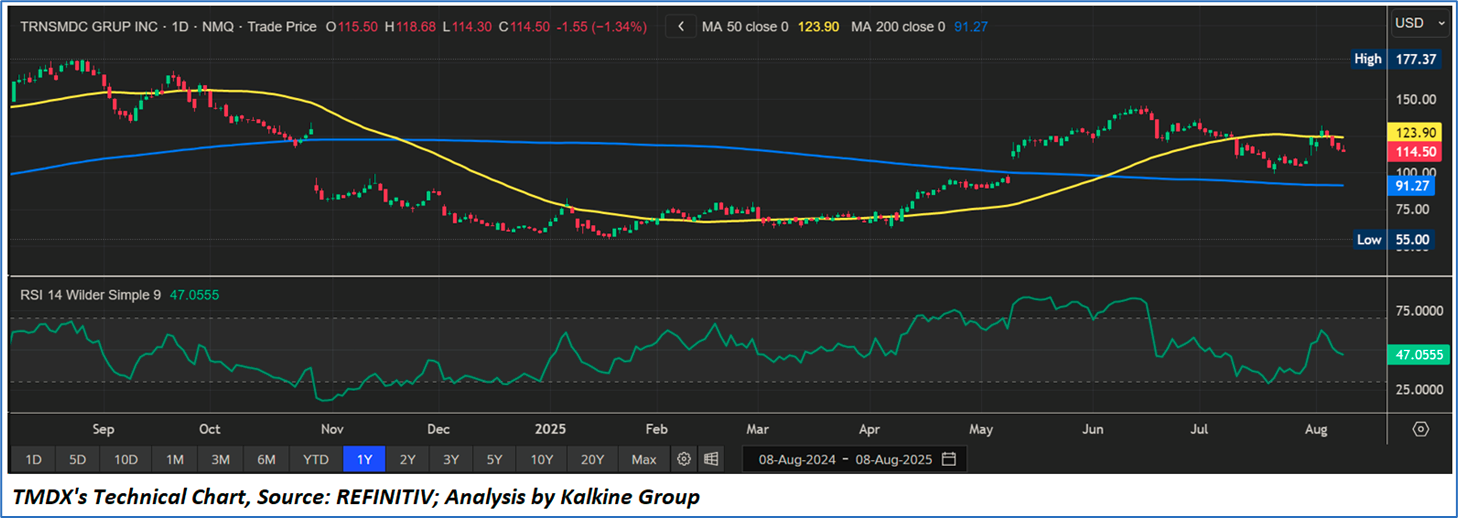1458x518 pixels.
Task: Select the 1M range button
Action: (174, 459)
